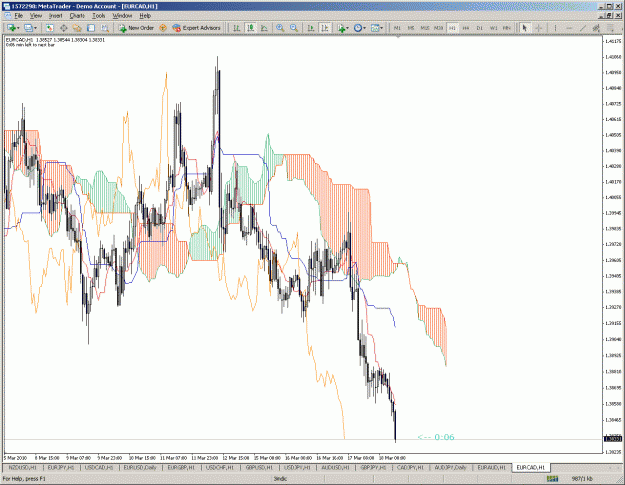The height and width of the screenshot is (485, 625).
Task: Select the Crosshair tool
Action: click(539, 28)
